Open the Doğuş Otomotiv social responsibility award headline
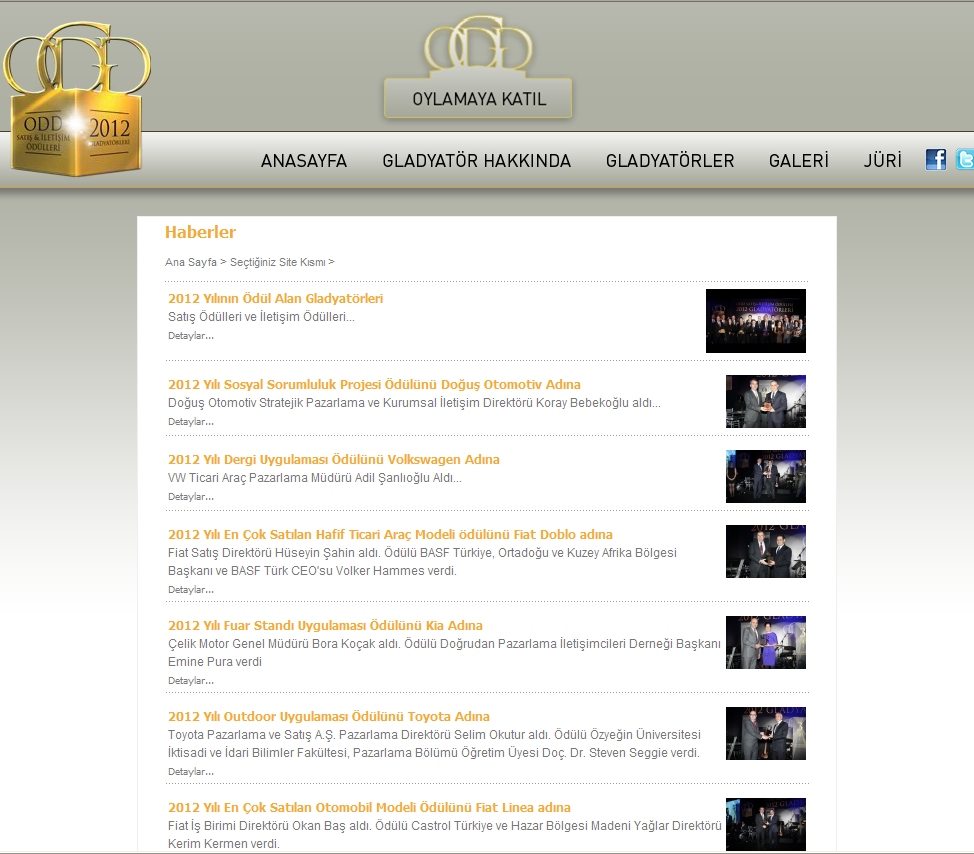The height and width of the screenshot is (854, 974). click(374, 384)
